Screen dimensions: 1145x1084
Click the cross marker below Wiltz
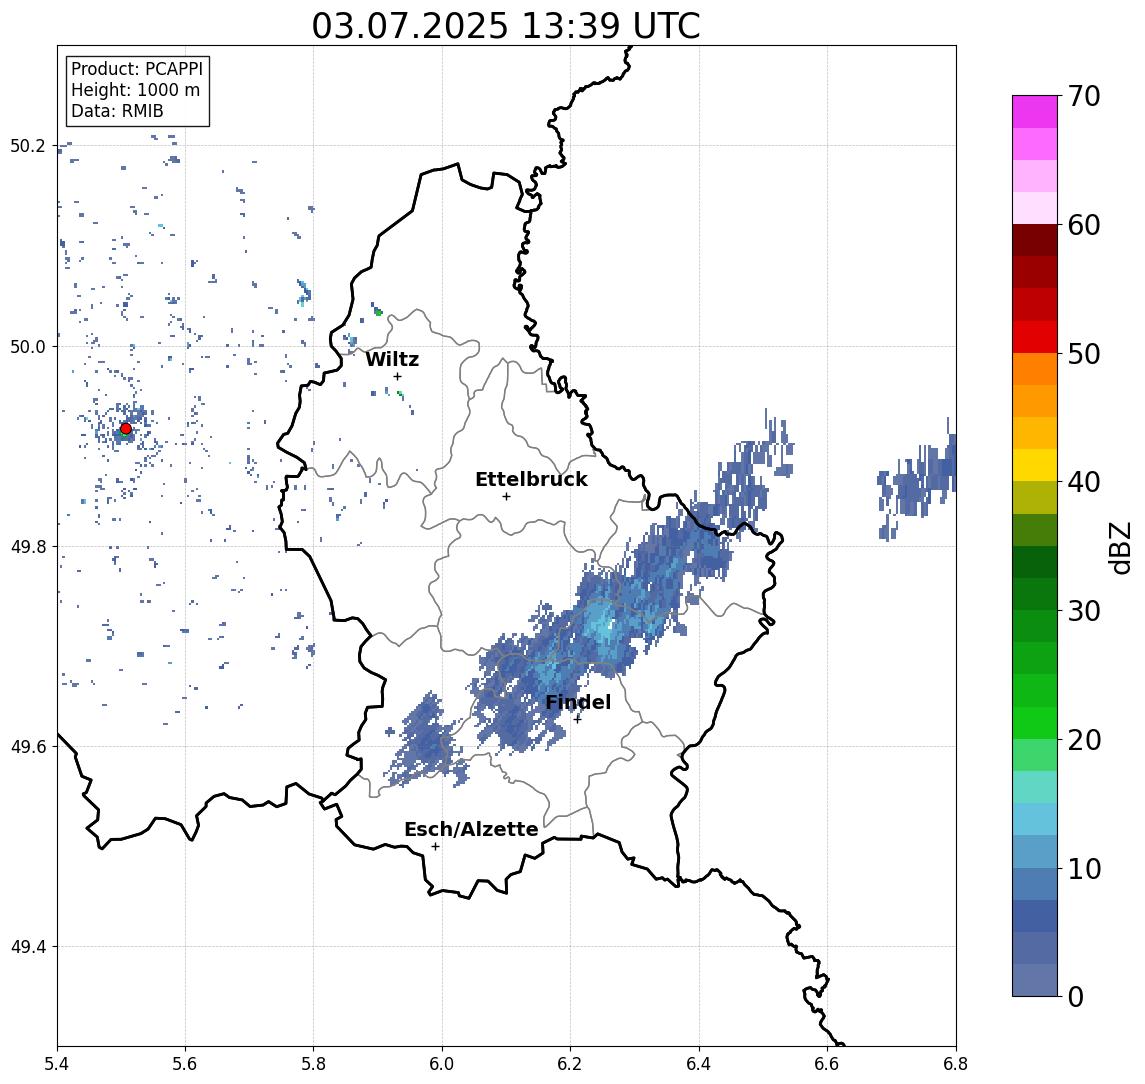coord(397,377)
